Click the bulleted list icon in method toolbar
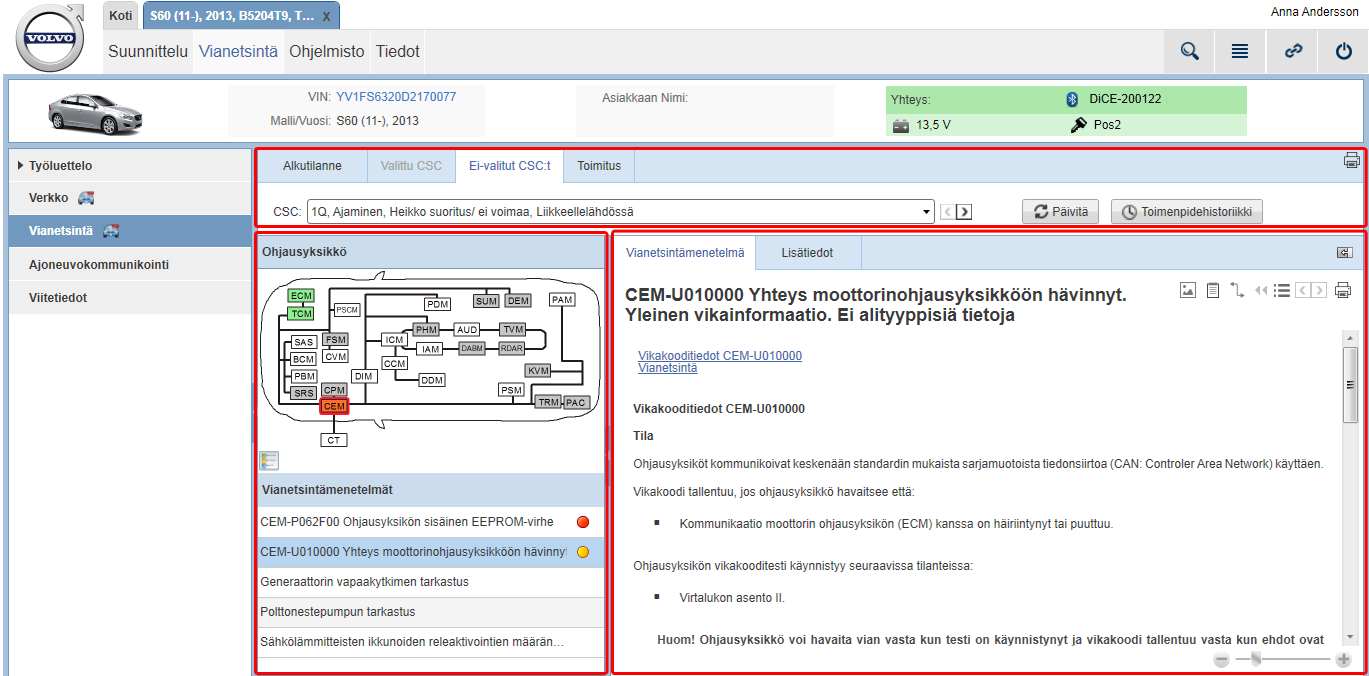Image resolution: width=1369 pixels, height=676 pixels. [1281, 290]
